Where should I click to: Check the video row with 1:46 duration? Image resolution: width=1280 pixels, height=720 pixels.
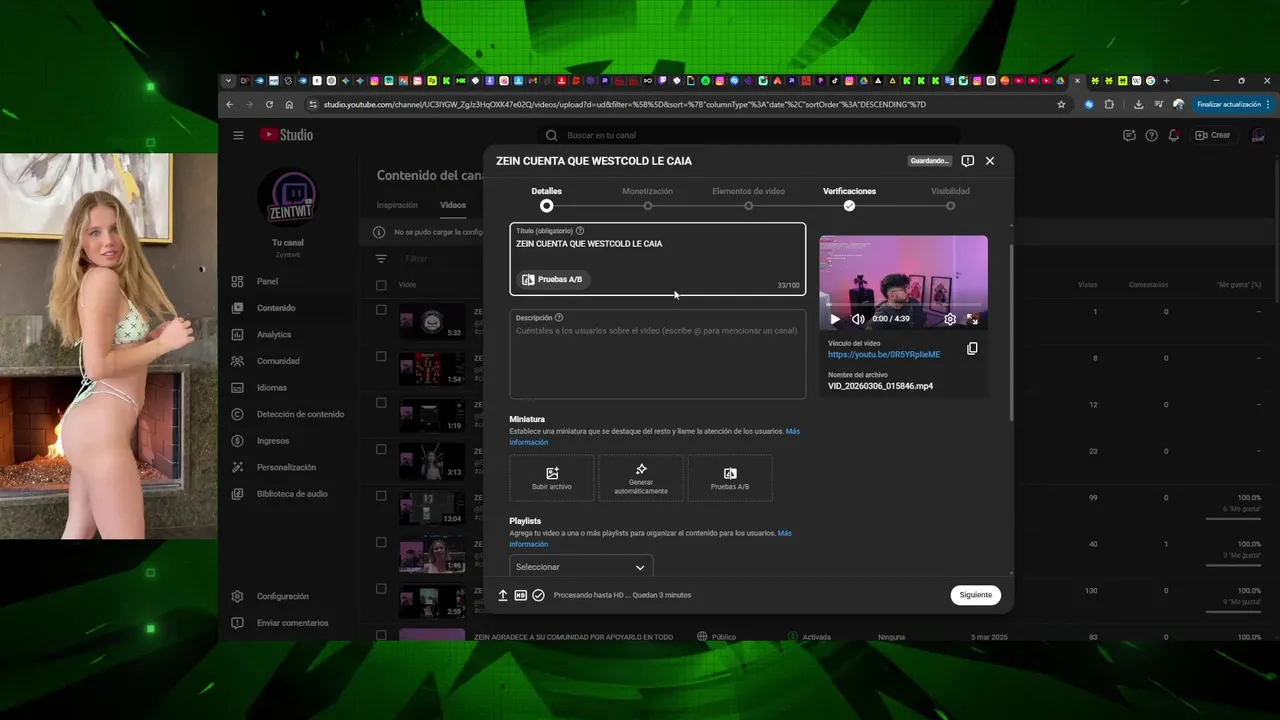pos(381,542)
